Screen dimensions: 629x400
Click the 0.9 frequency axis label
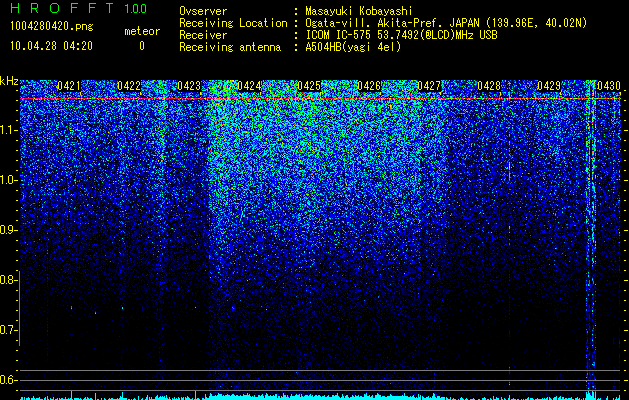pos(8,230)
